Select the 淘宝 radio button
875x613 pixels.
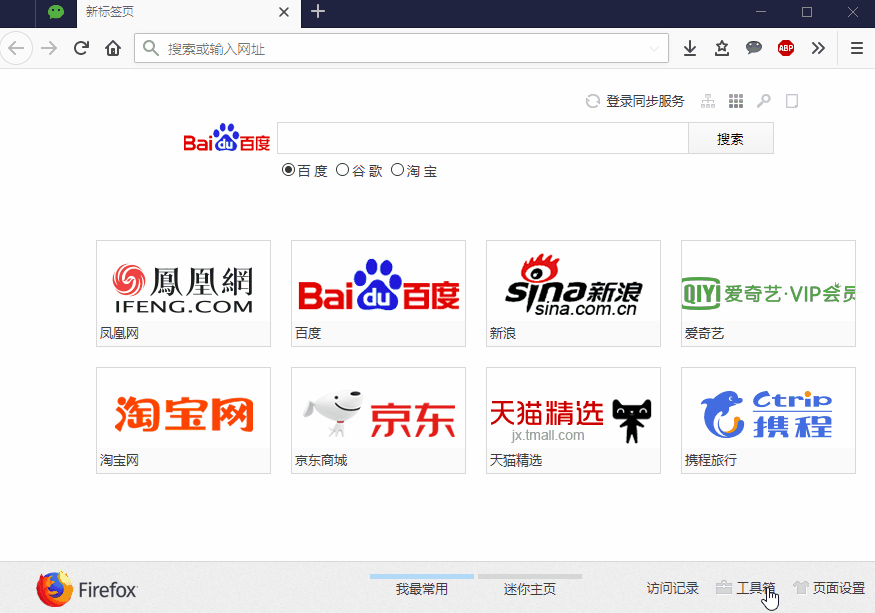pyautogui.click(x=397, y=170)
